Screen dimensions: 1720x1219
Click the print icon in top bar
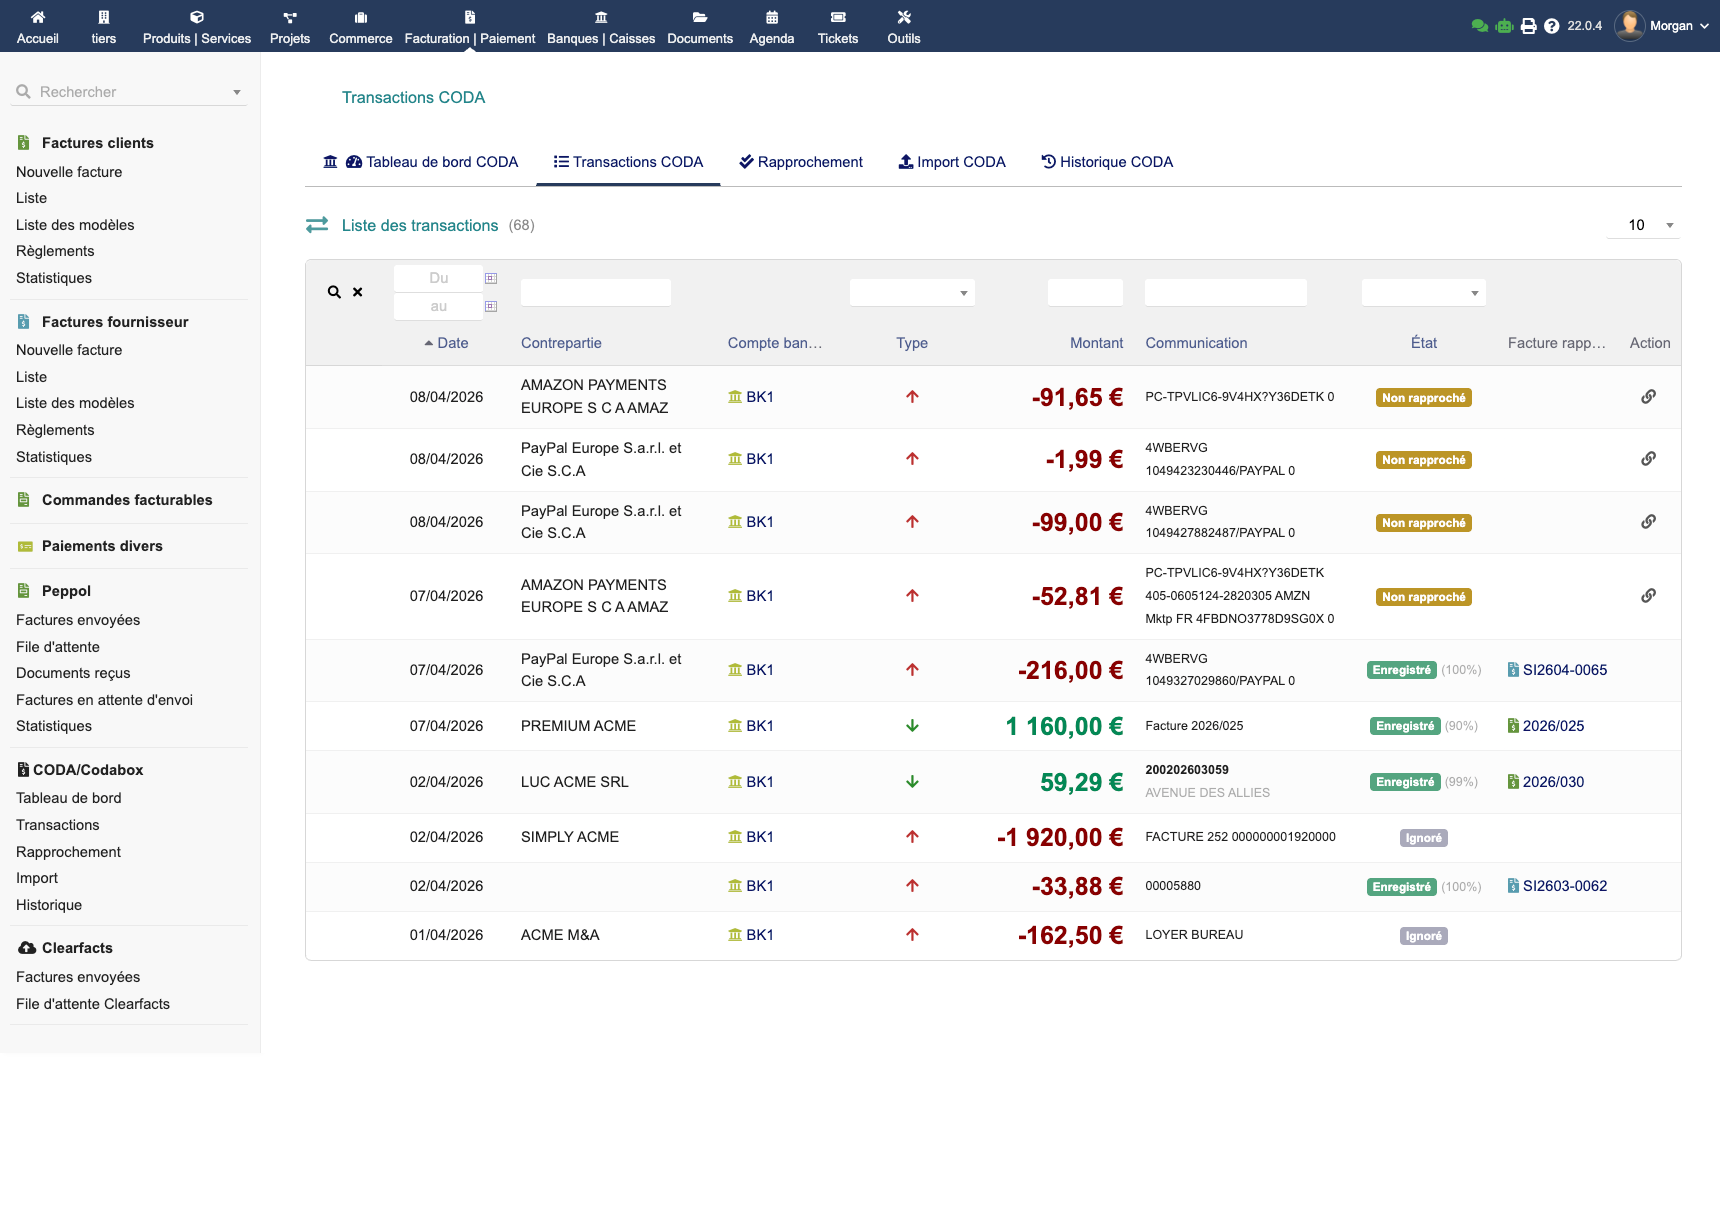point(1528,26)
